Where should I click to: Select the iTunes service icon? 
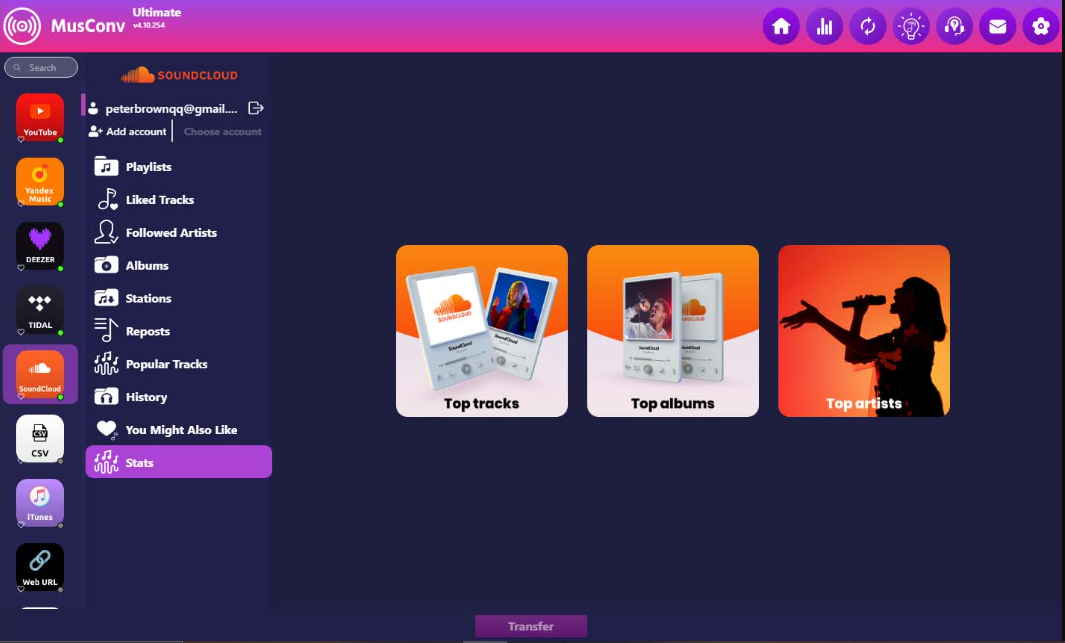(x=40, y=502)
